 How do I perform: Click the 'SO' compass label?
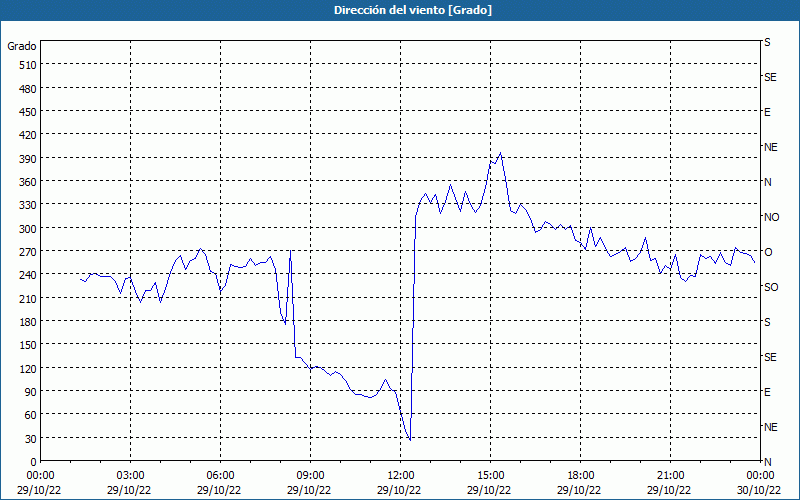[771, 288]
